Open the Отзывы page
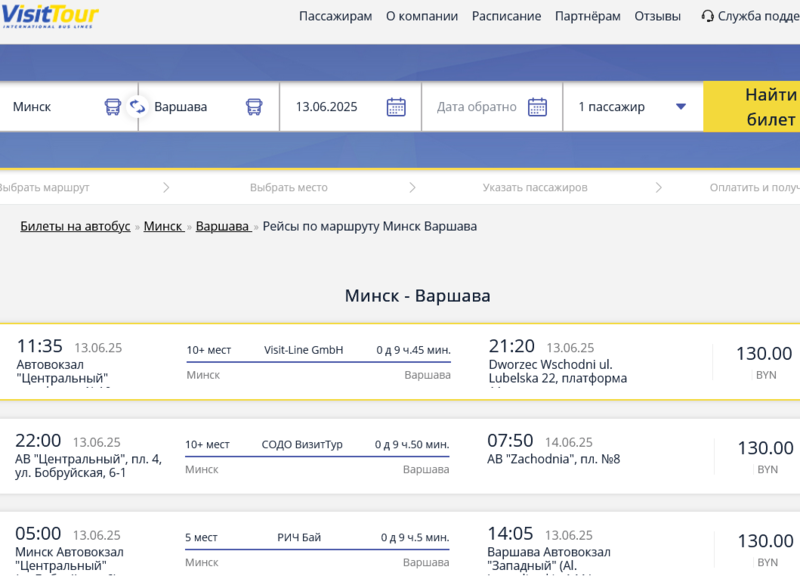This screenshot has width=800, height=579. (x=657, y=16)
